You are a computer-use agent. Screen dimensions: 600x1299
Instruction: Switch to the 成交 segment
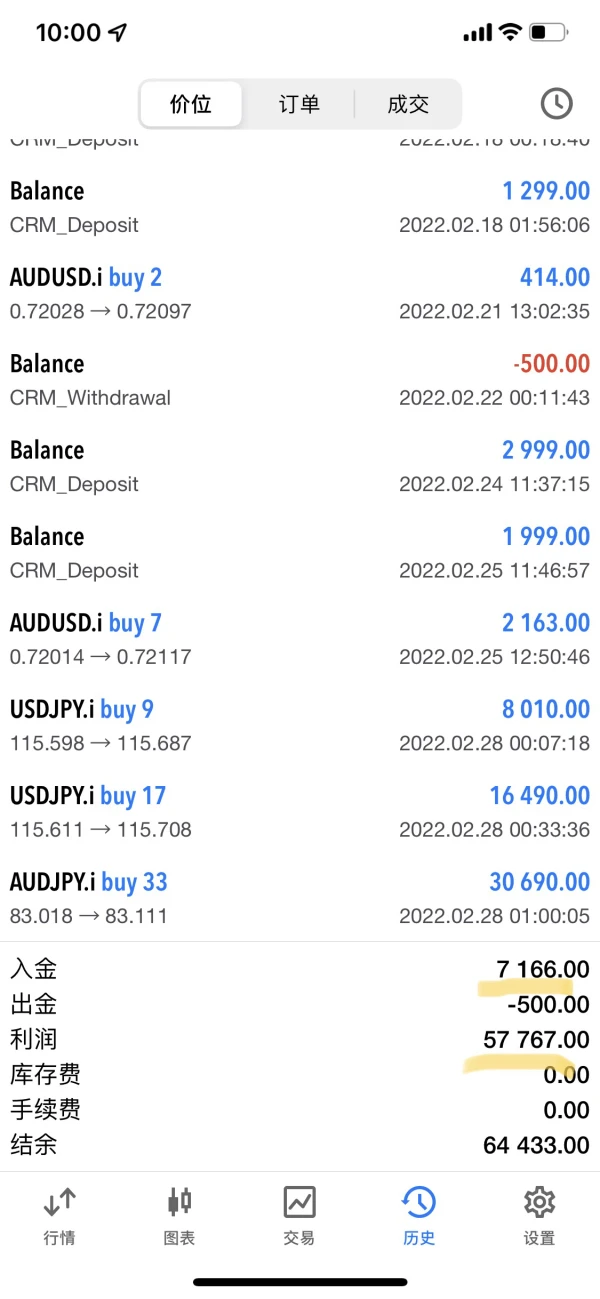pyautogui.click(x=408, y=104)
